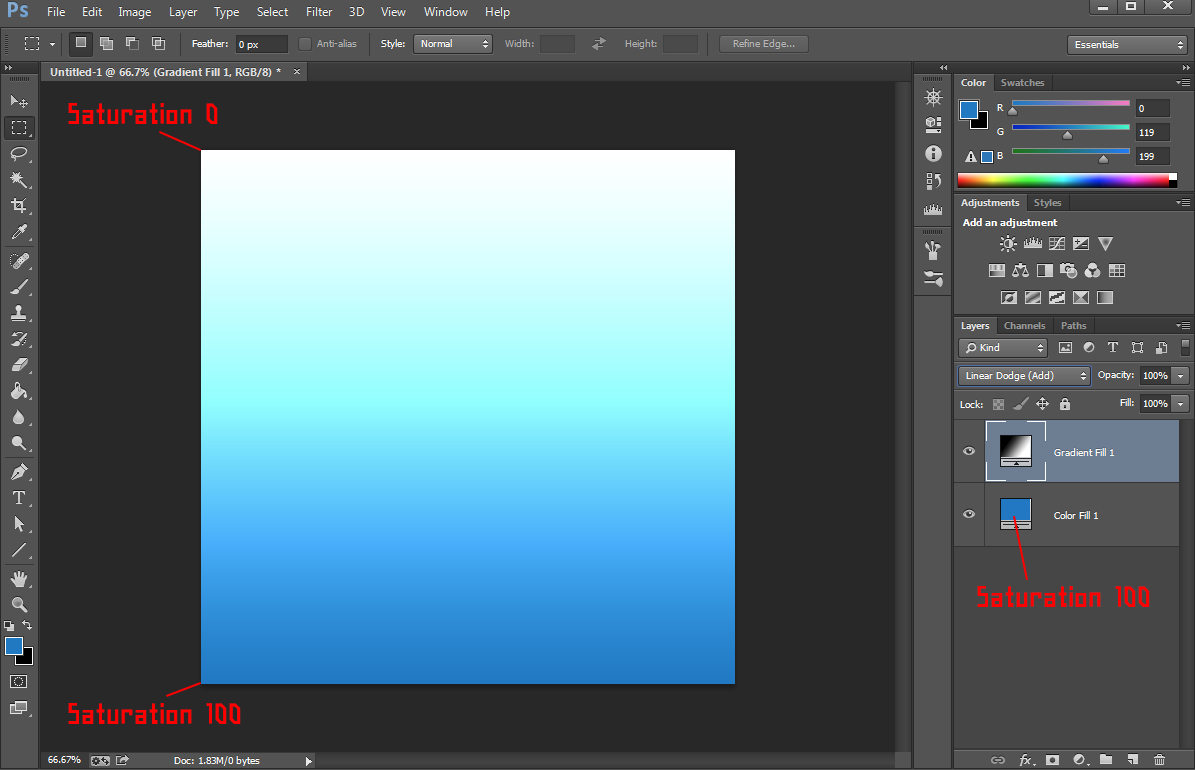Open the Essentials workspace dropdown

(x=1126, y=45)
